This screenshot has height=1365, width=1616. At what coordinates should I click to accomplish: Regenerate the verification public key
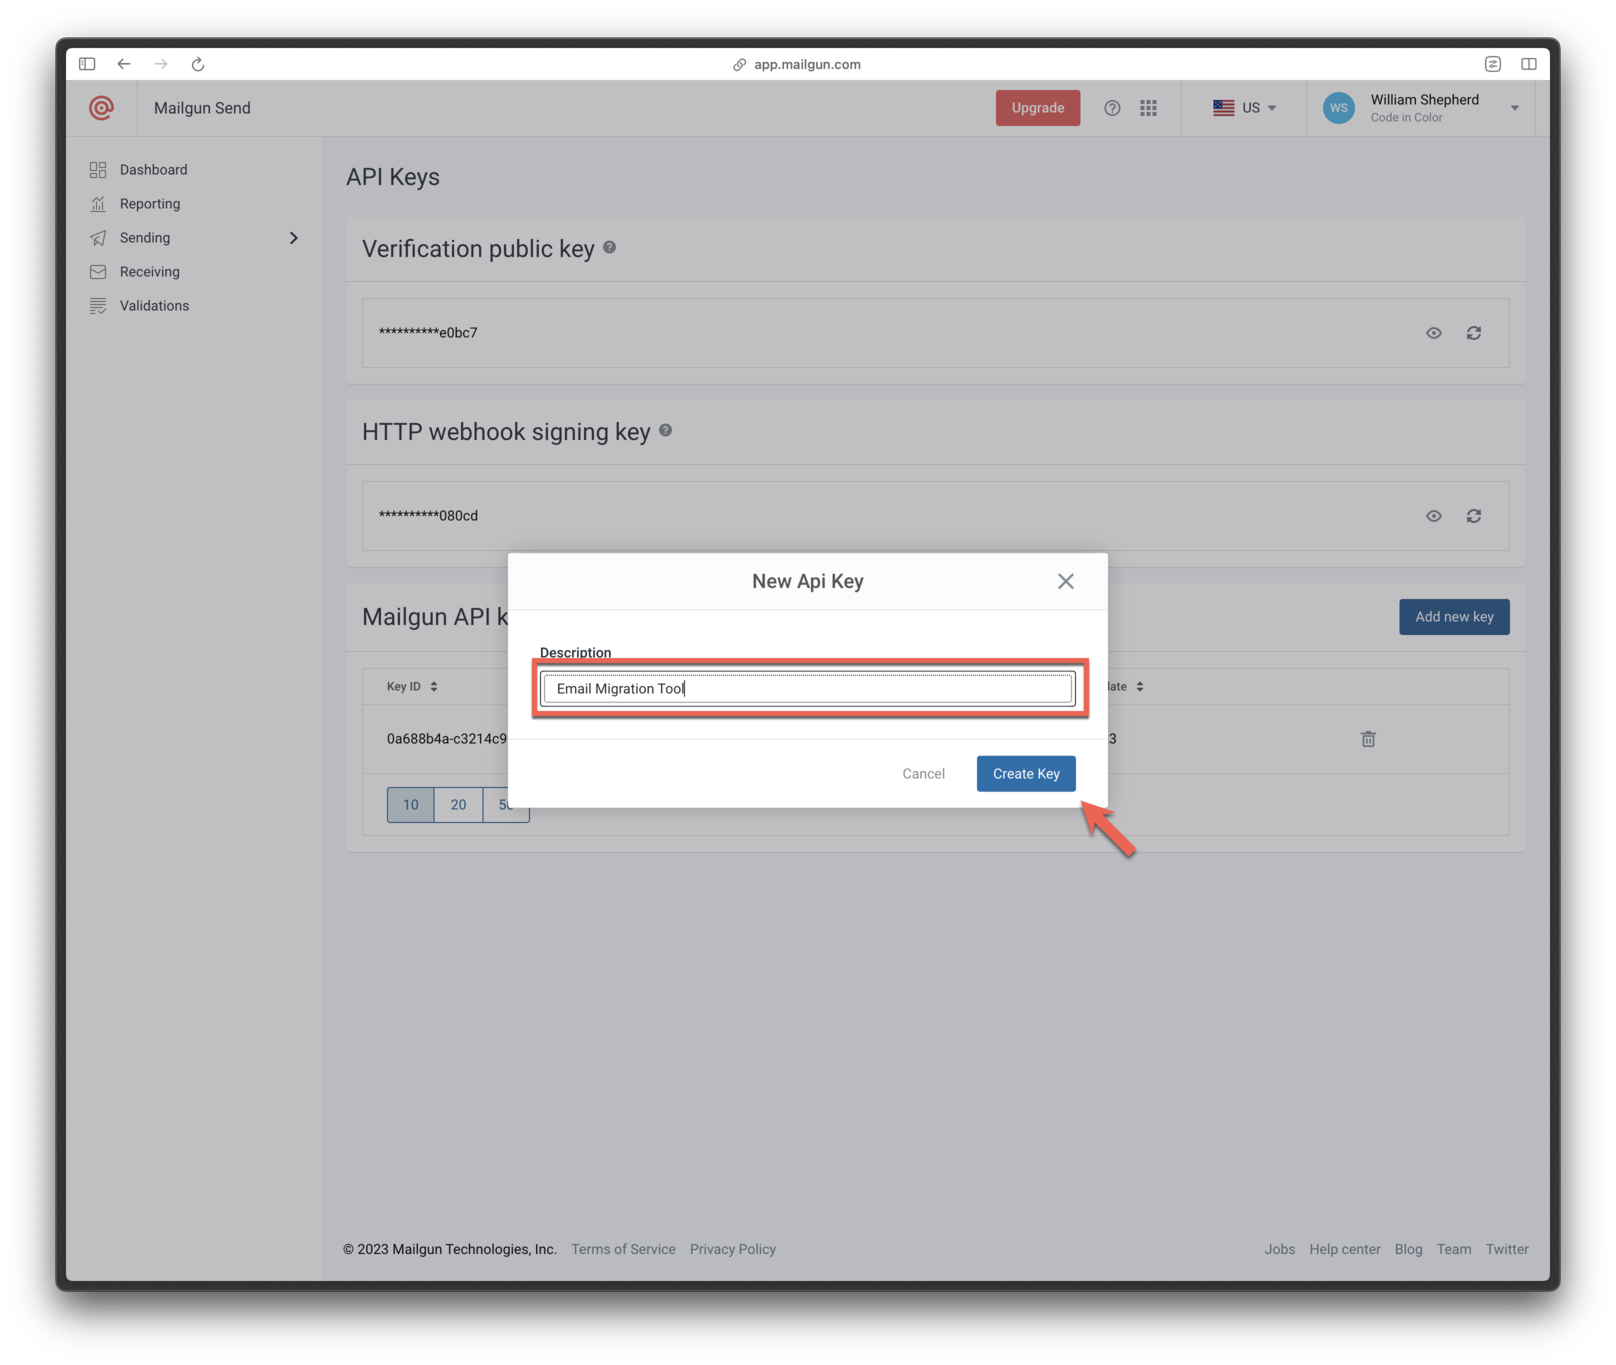tap(1474, 333)
